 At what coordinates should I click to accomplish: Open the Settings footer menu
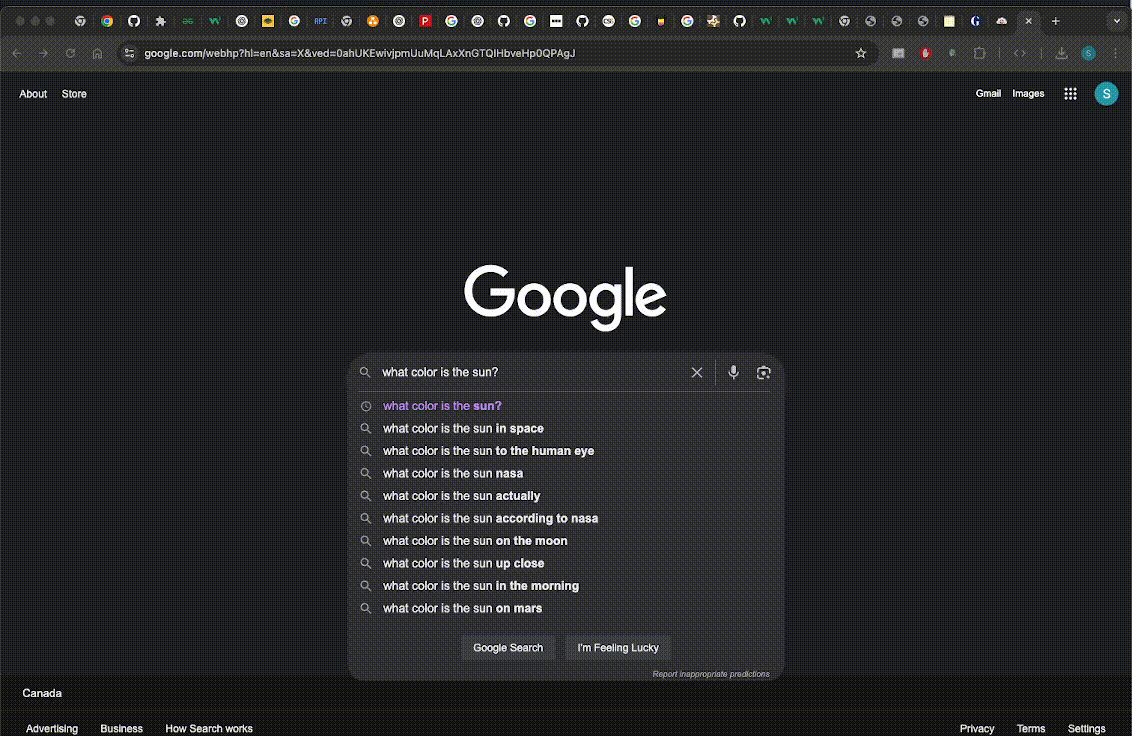pyautogui.click(x=1087, y=728)
